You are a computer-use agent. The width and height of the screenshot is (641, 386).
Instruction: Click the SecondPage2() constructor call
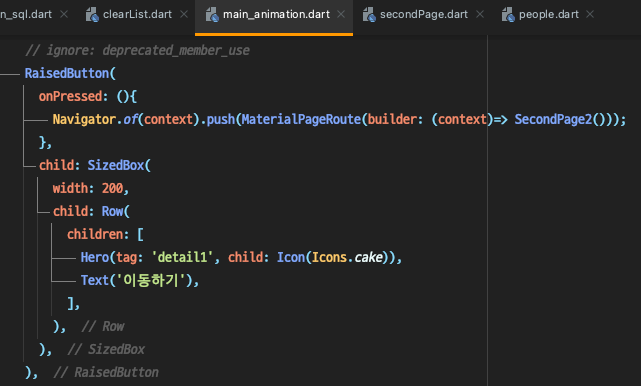click(x=560, y=119)
